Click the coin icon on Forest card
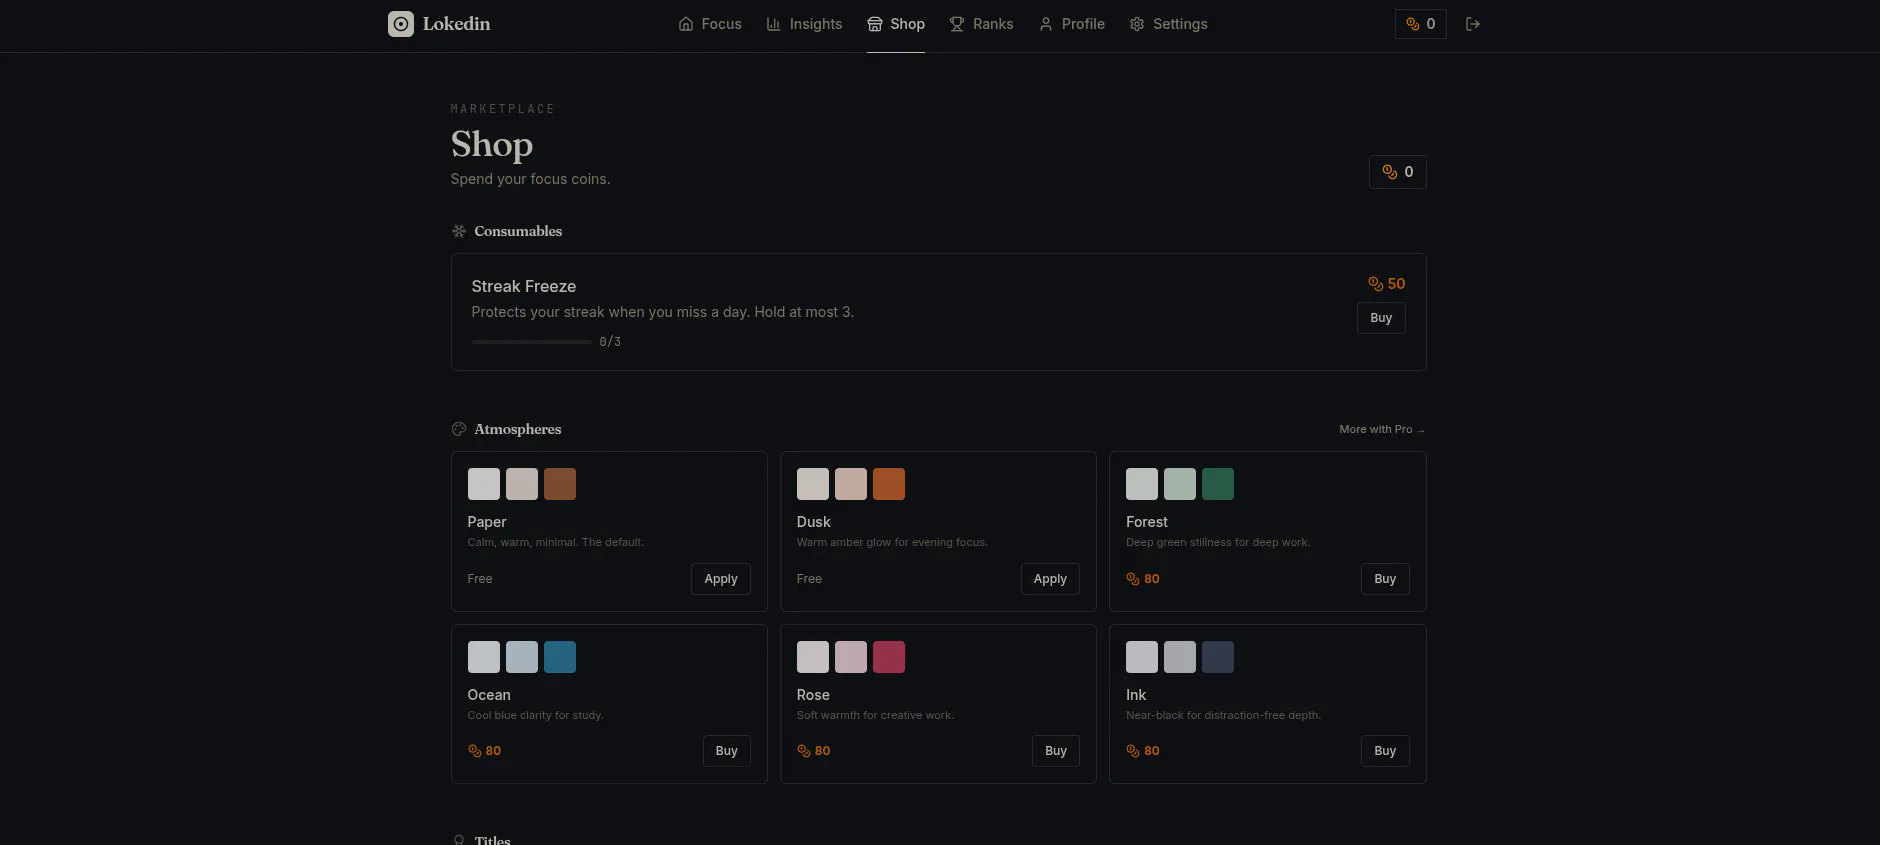The image size is (1880, 845). [x=1133, y=579]
